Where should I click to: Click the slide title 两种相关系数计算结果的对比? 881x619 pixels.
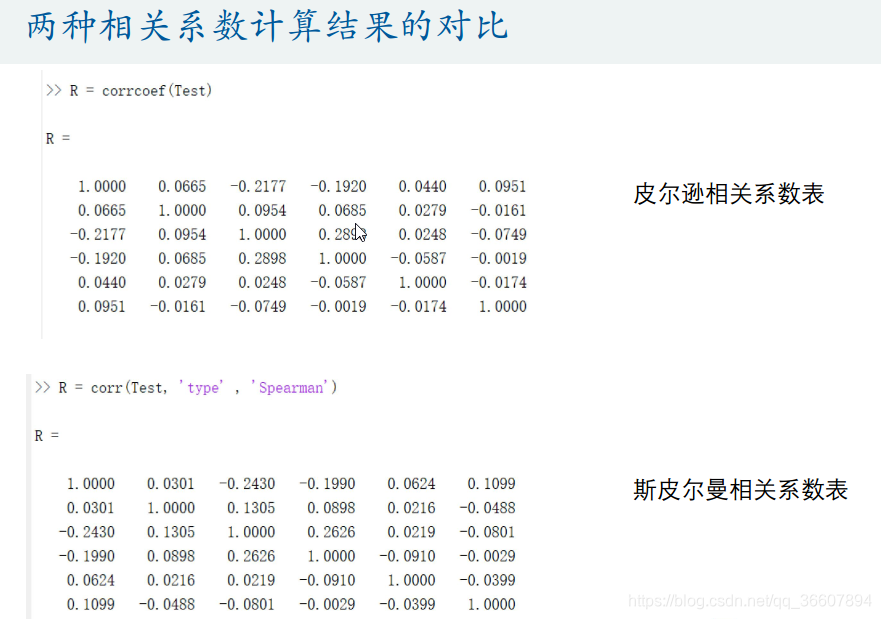267,26
